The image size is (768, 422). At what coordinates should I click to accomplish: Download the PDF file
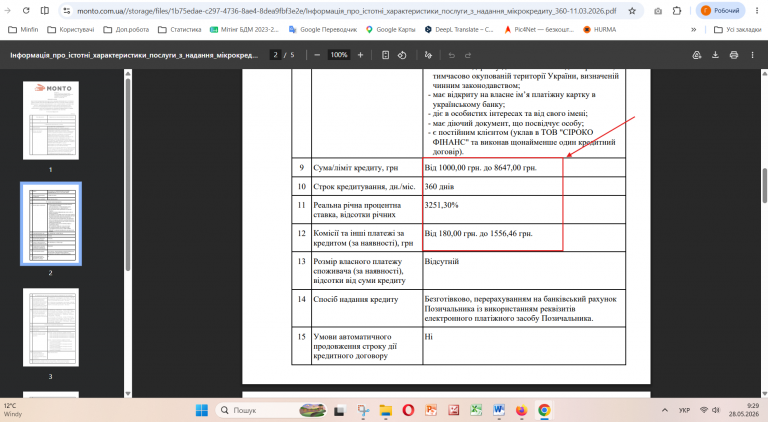click(715, 55)
